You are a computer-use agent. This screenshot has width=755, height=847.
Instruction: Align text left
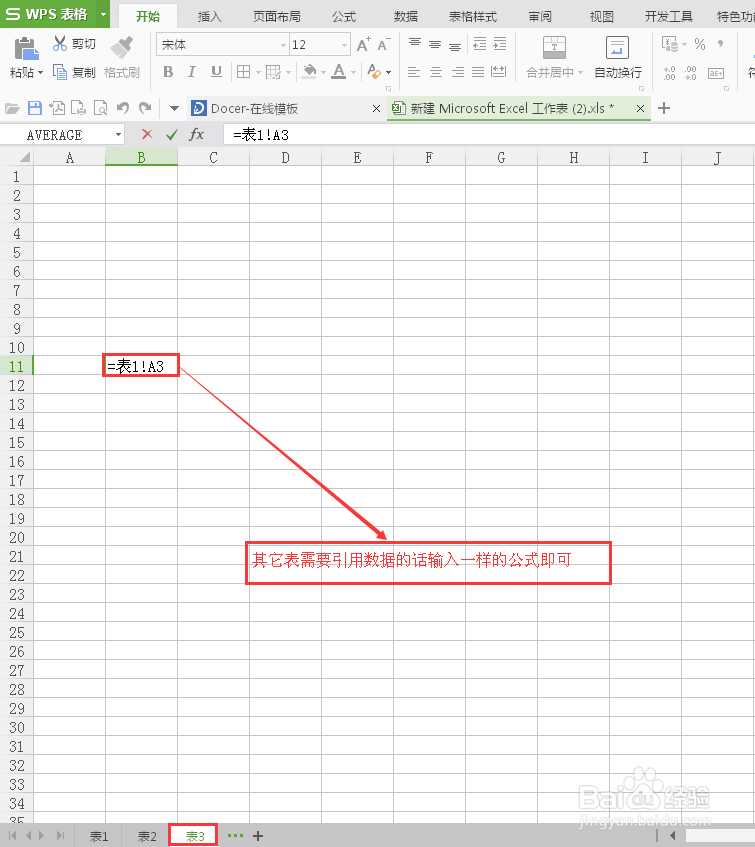[414, 72]
